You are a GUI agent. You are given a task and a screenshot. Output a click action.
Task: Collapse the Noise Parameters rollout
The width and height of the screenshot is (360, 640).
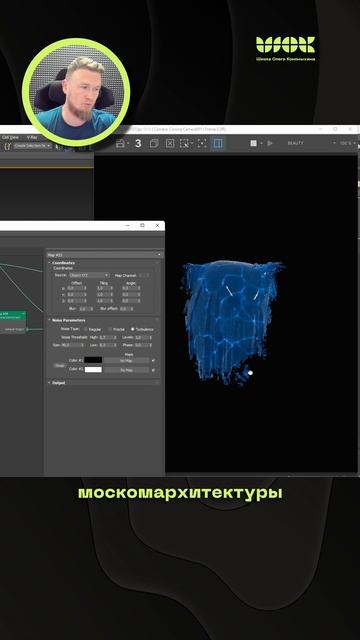pyautogui.click(x=69, y=320)
